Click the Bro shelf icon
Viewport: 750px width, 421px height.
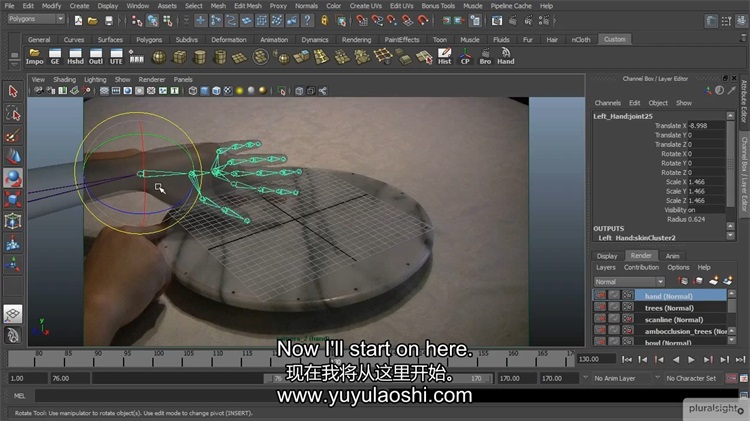click(x=485, y=56)
